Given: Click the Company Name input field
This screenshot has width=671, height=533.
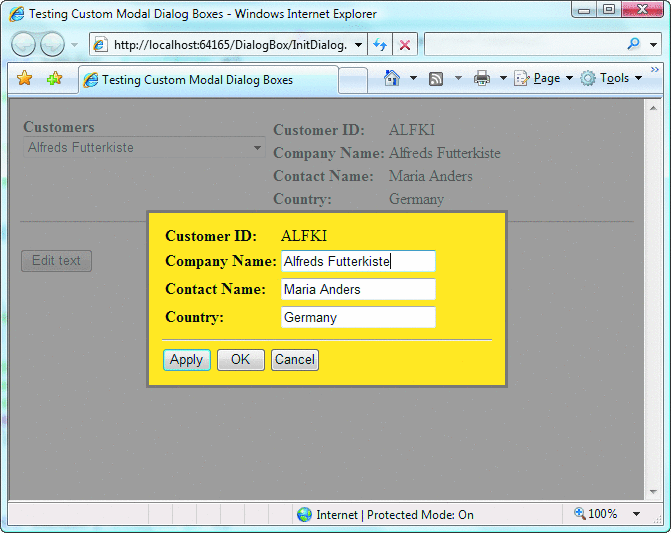Looking at the screenshot, I should [x=358, y=261].
